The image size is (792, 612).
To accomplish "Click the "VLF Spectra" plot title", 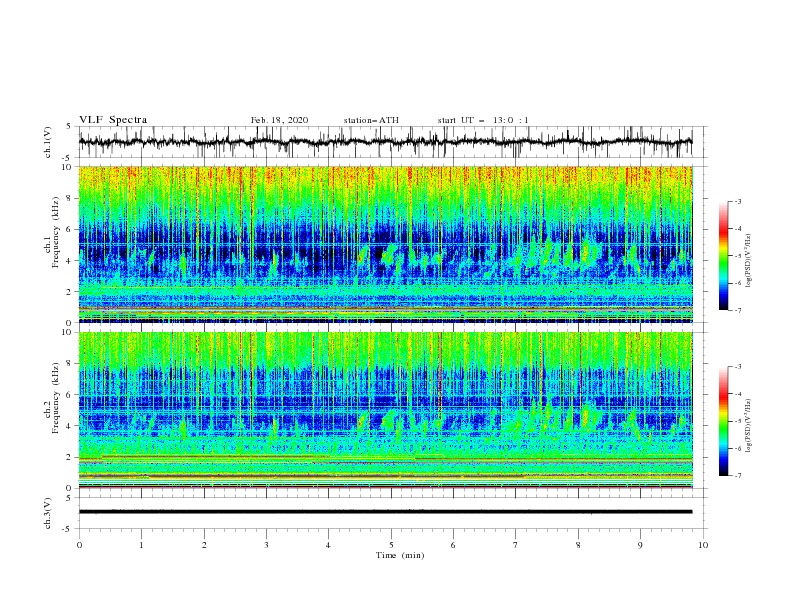I will (113, 120).
